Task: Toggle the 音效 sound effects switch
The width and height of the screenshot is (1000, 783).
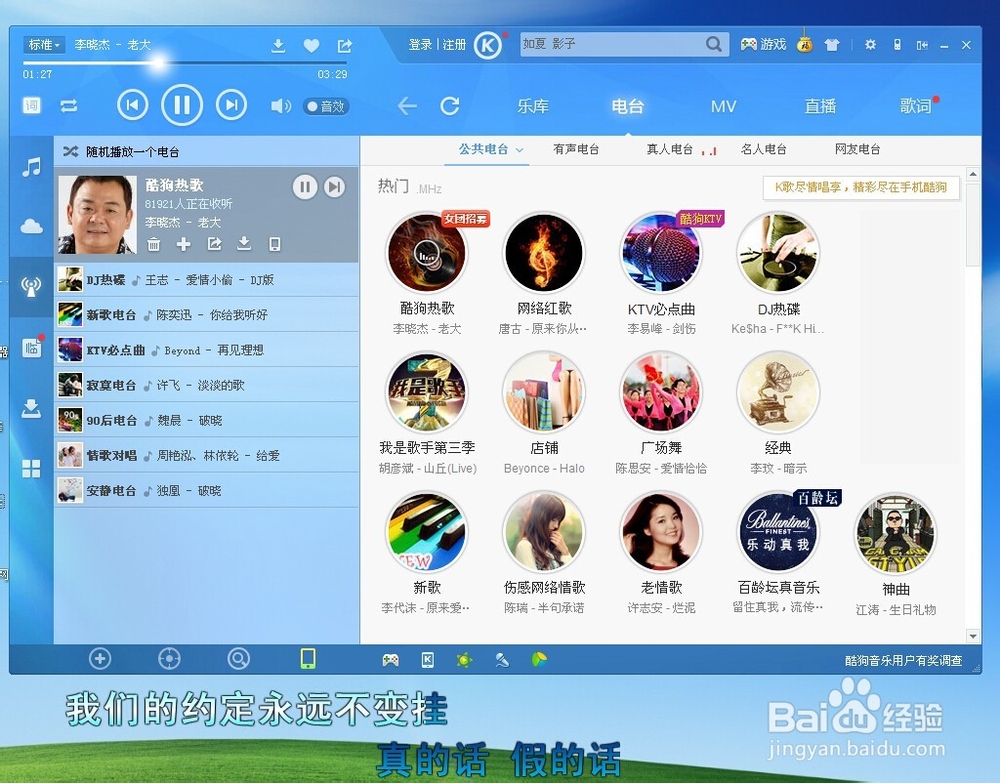Action: point(327,106)
